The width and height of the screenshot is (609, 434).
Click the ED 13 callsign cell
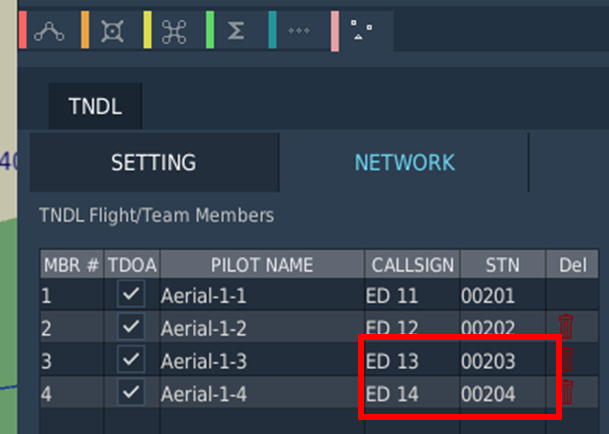pos(412,361)
